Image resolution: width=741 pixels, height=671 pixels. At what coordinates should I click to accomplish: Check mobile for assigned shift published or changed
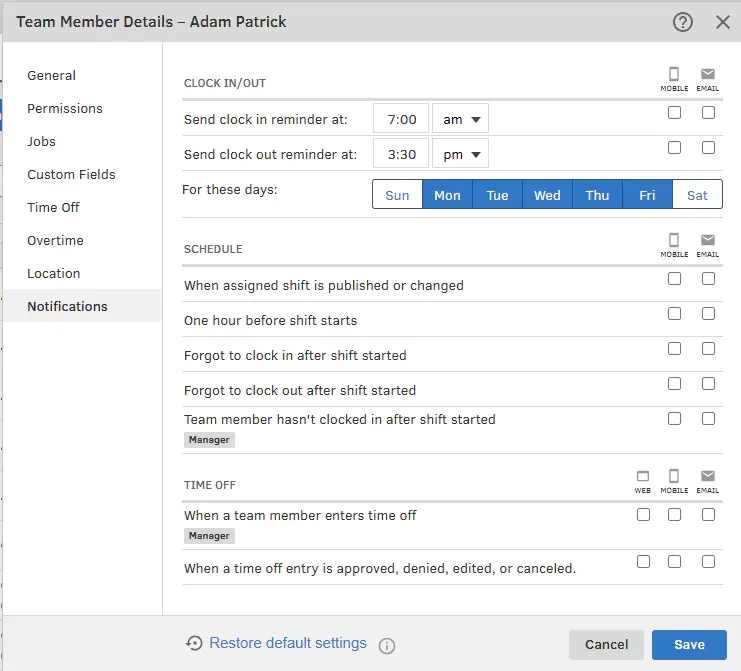coord(674,278)
